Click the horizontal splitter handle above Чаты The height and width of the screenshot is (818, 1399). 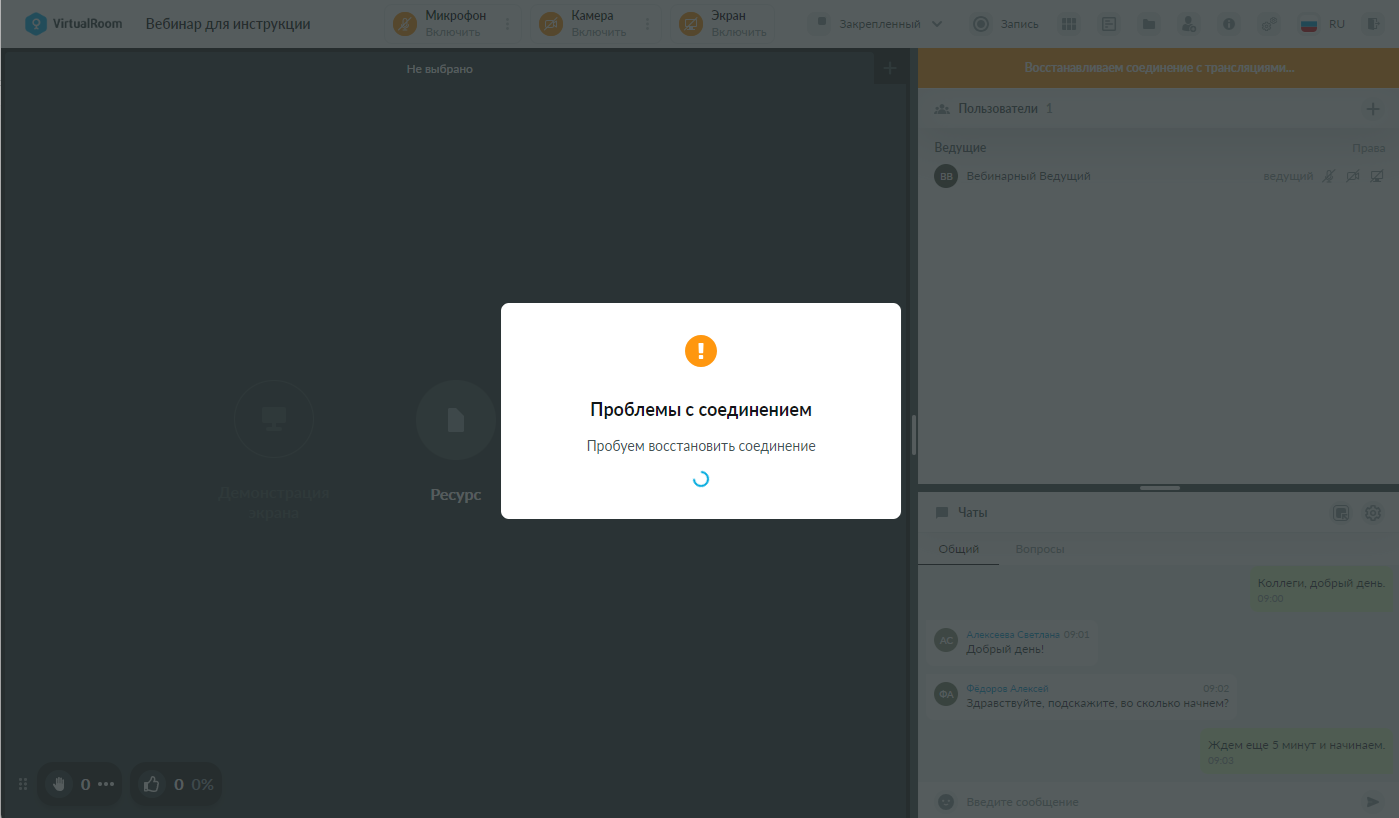pos(1159,488)
